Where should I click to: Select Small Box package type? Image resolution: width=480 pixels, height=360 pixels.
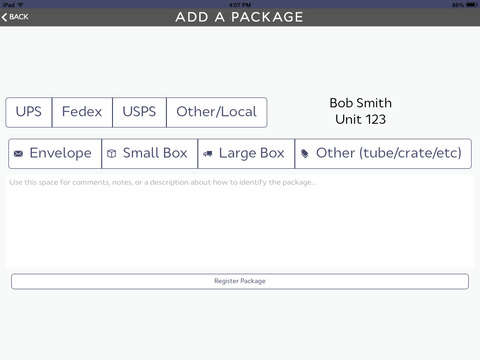pyautogui.click(x=150, y=154)
